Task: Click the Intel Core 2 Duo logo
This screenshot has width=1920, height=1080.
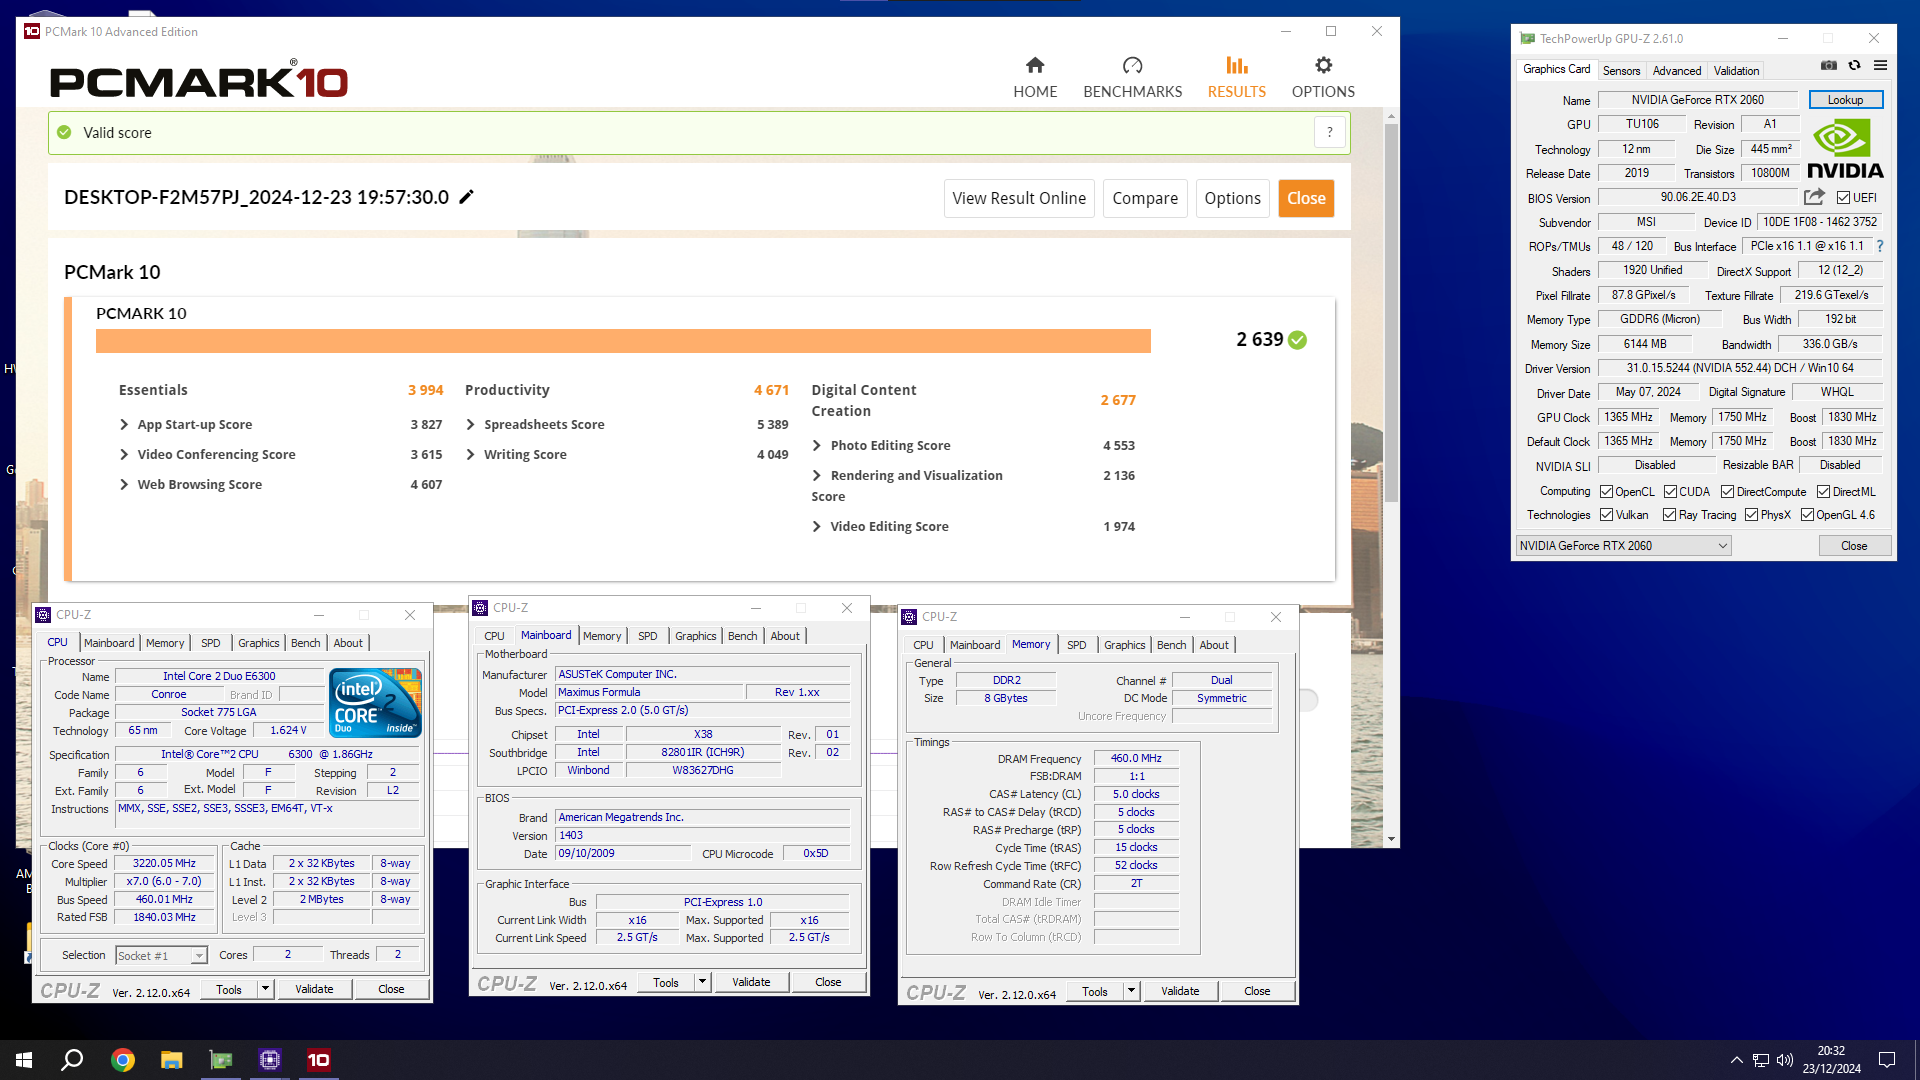Action: (x=376, y=702)
